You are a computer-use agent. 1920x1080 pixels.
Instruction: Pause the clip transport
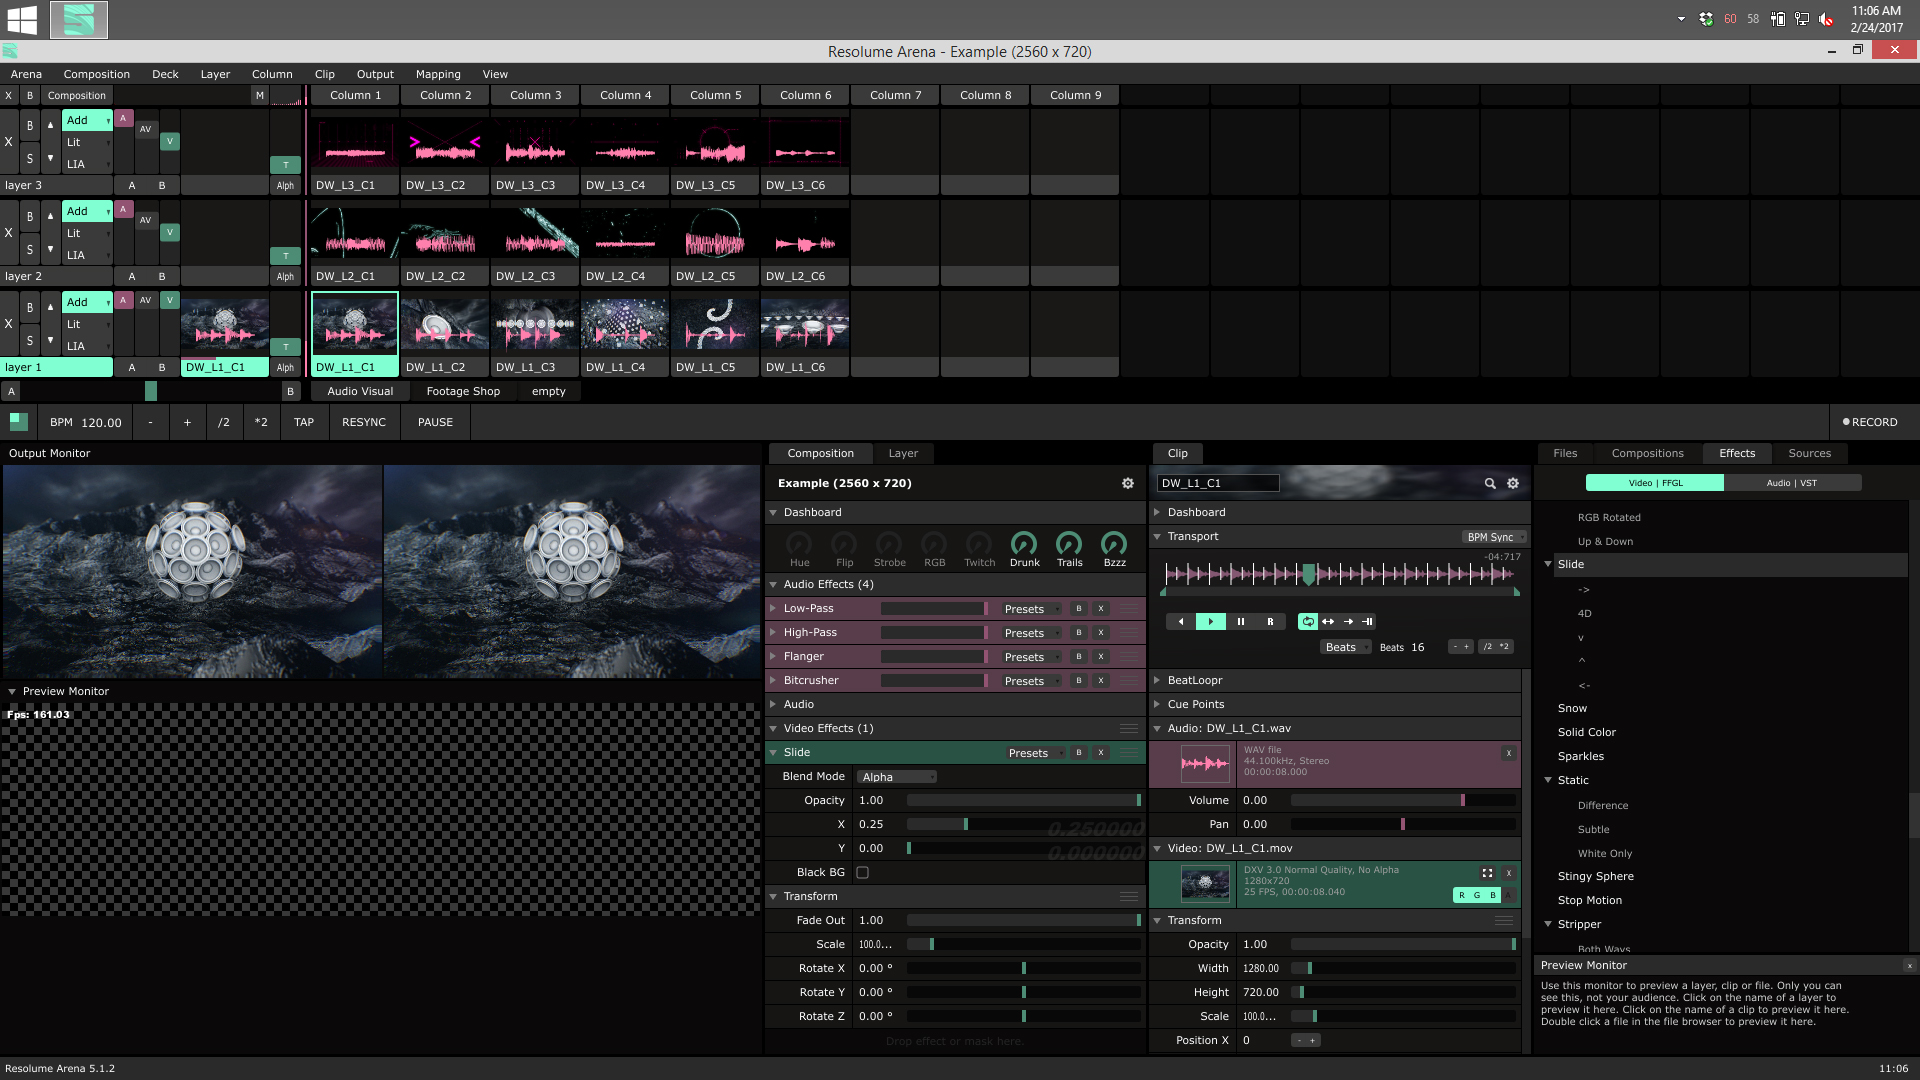(x=1240, y=622)
